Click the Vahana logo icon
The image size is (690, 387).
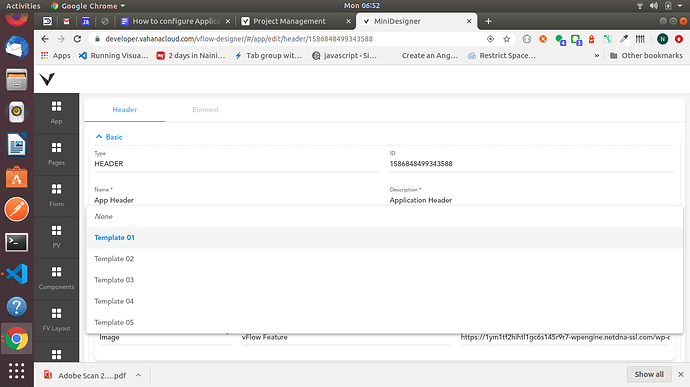click(47, 79)
